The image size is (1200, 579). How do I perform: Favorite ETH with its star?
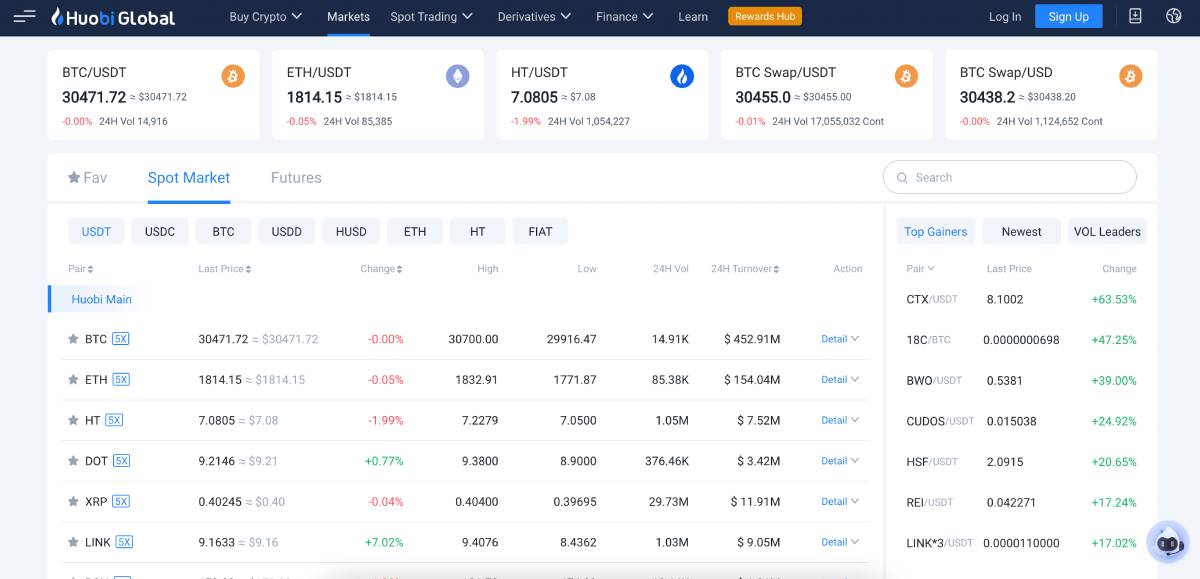[x=73, y=380]
